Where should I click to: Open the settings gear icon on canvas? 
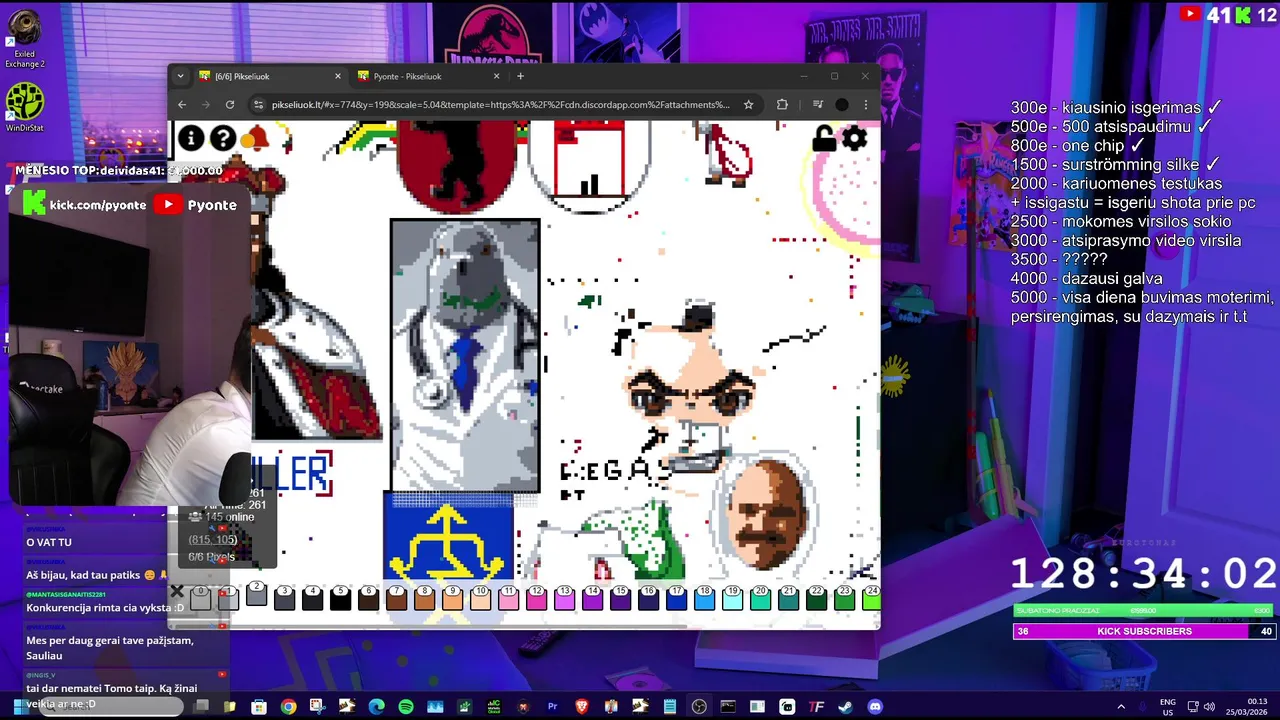855,139
